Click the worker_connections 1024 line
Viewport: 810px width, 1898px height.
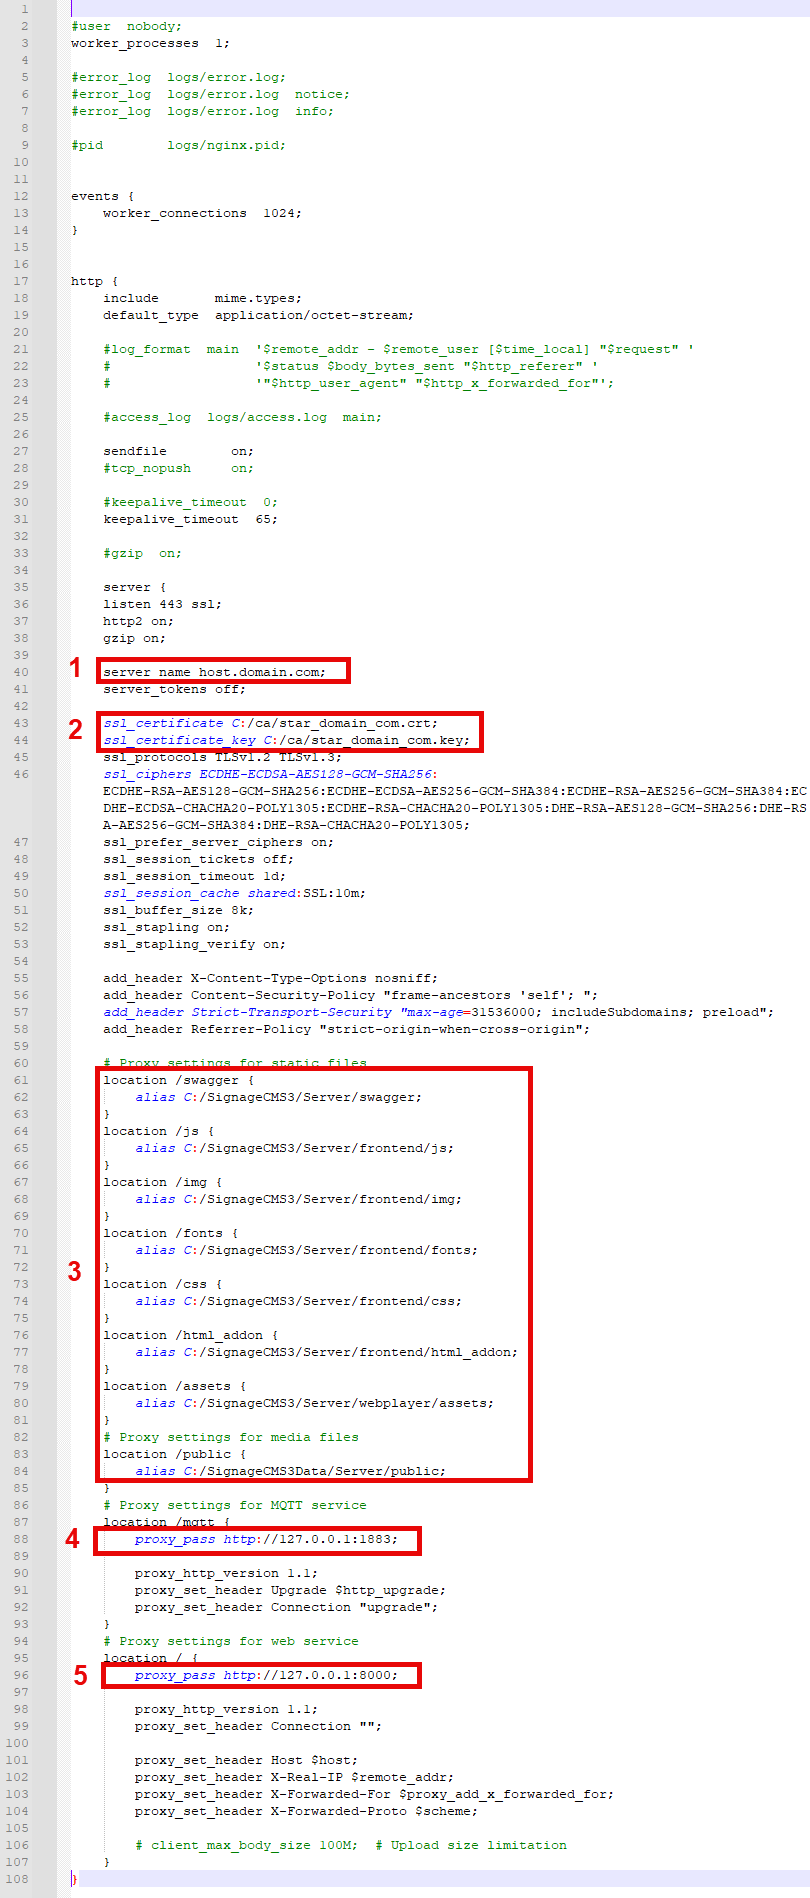[202, 213]
